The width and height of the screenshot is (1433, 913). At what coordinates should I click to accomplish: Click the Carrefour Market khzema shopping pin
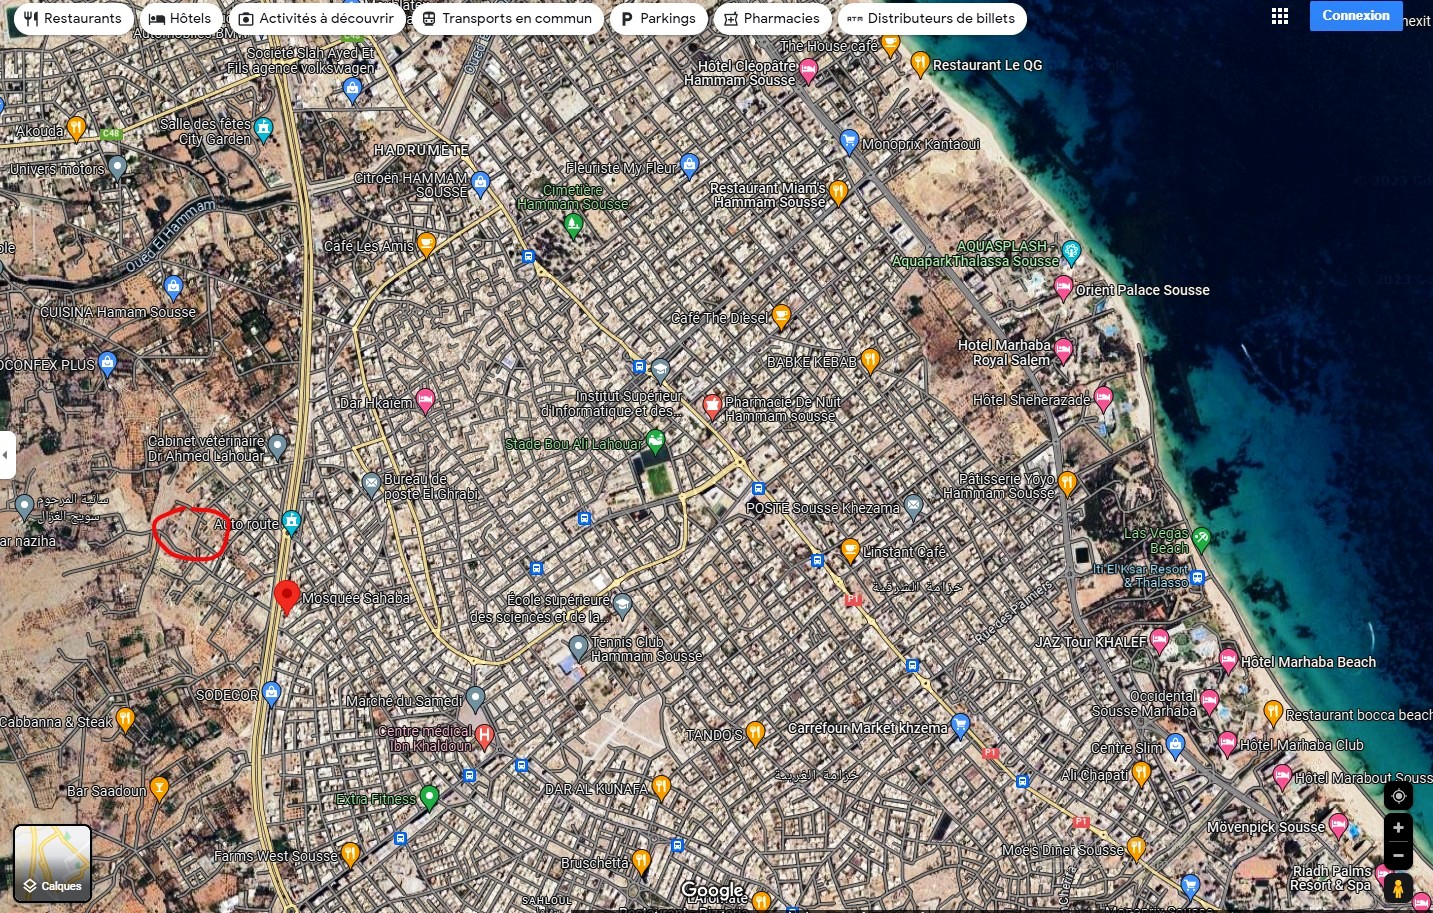pyautogui.click(x=960, y=724)
